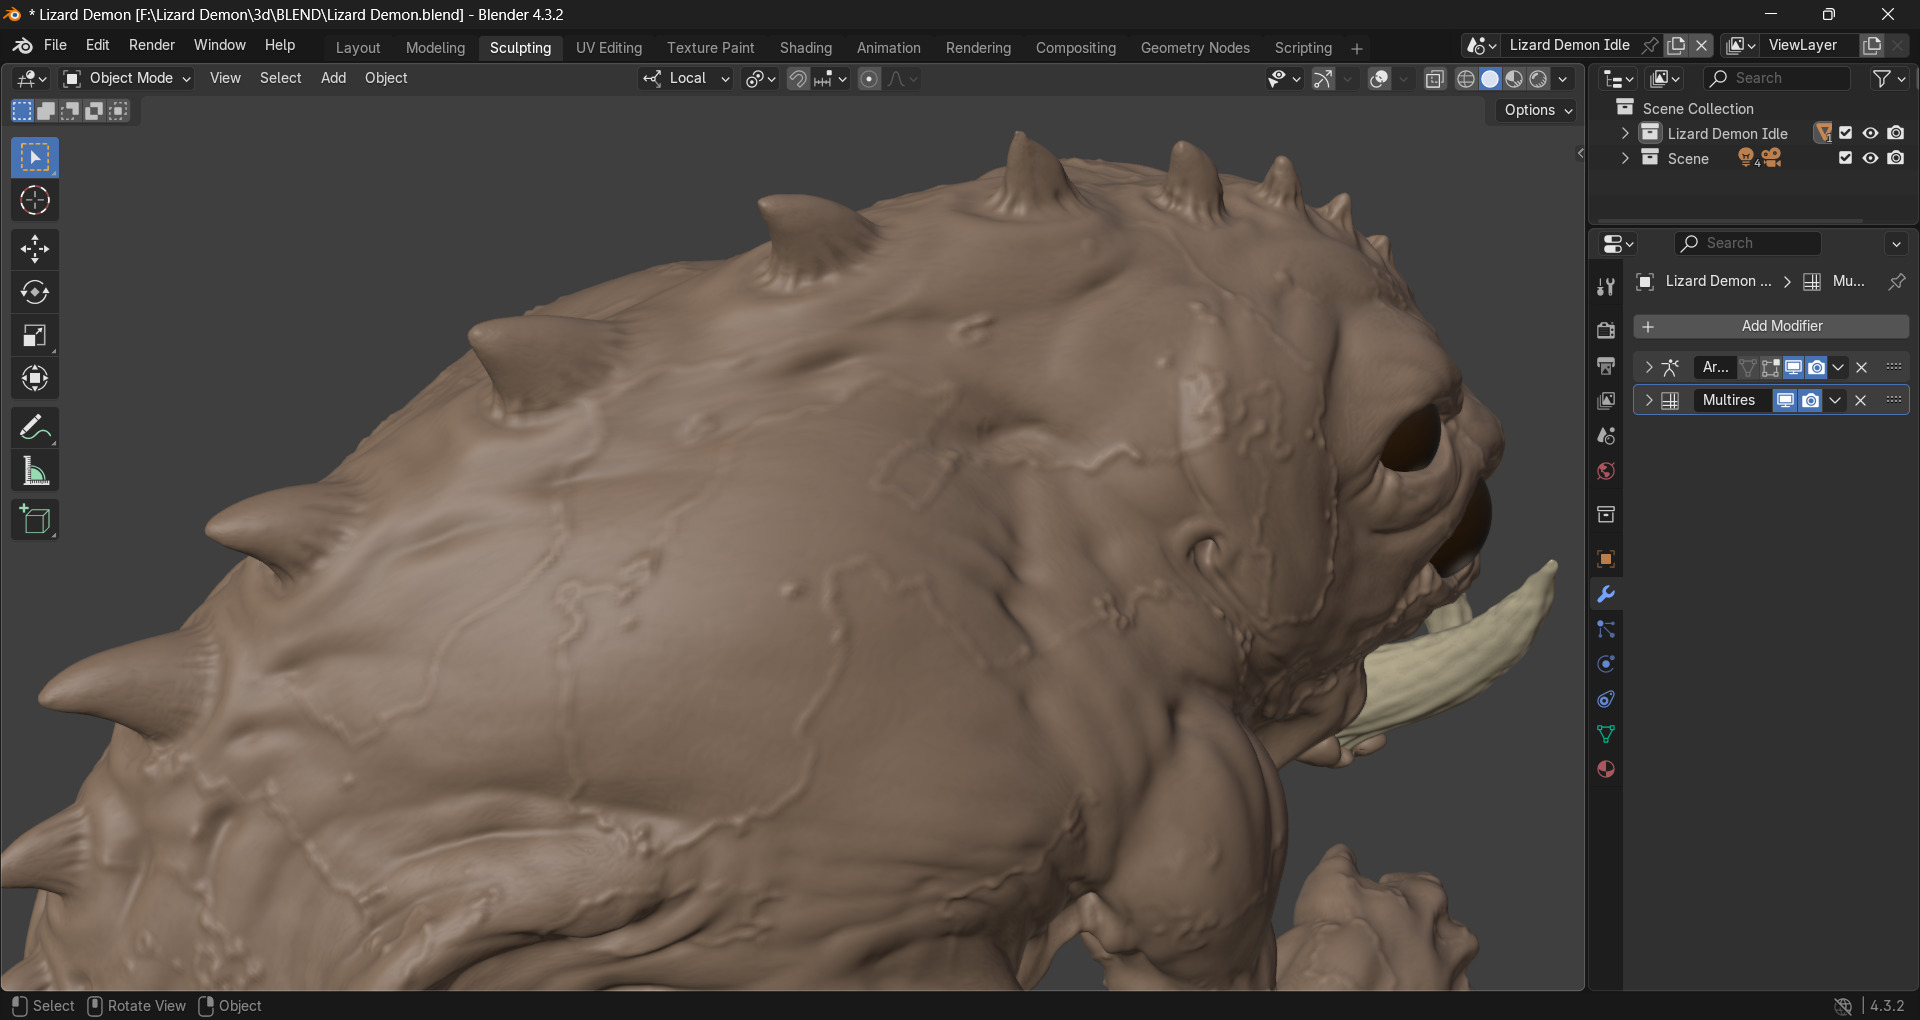Screen dimensions: 1920x1020
Task: Pin the properties editor context
Action: coord(1896,282)
